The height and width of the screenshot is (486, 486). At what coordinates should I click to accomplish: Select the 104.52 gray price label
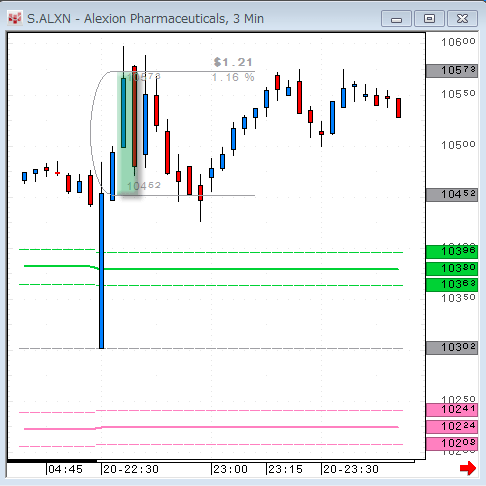point(452,195)
